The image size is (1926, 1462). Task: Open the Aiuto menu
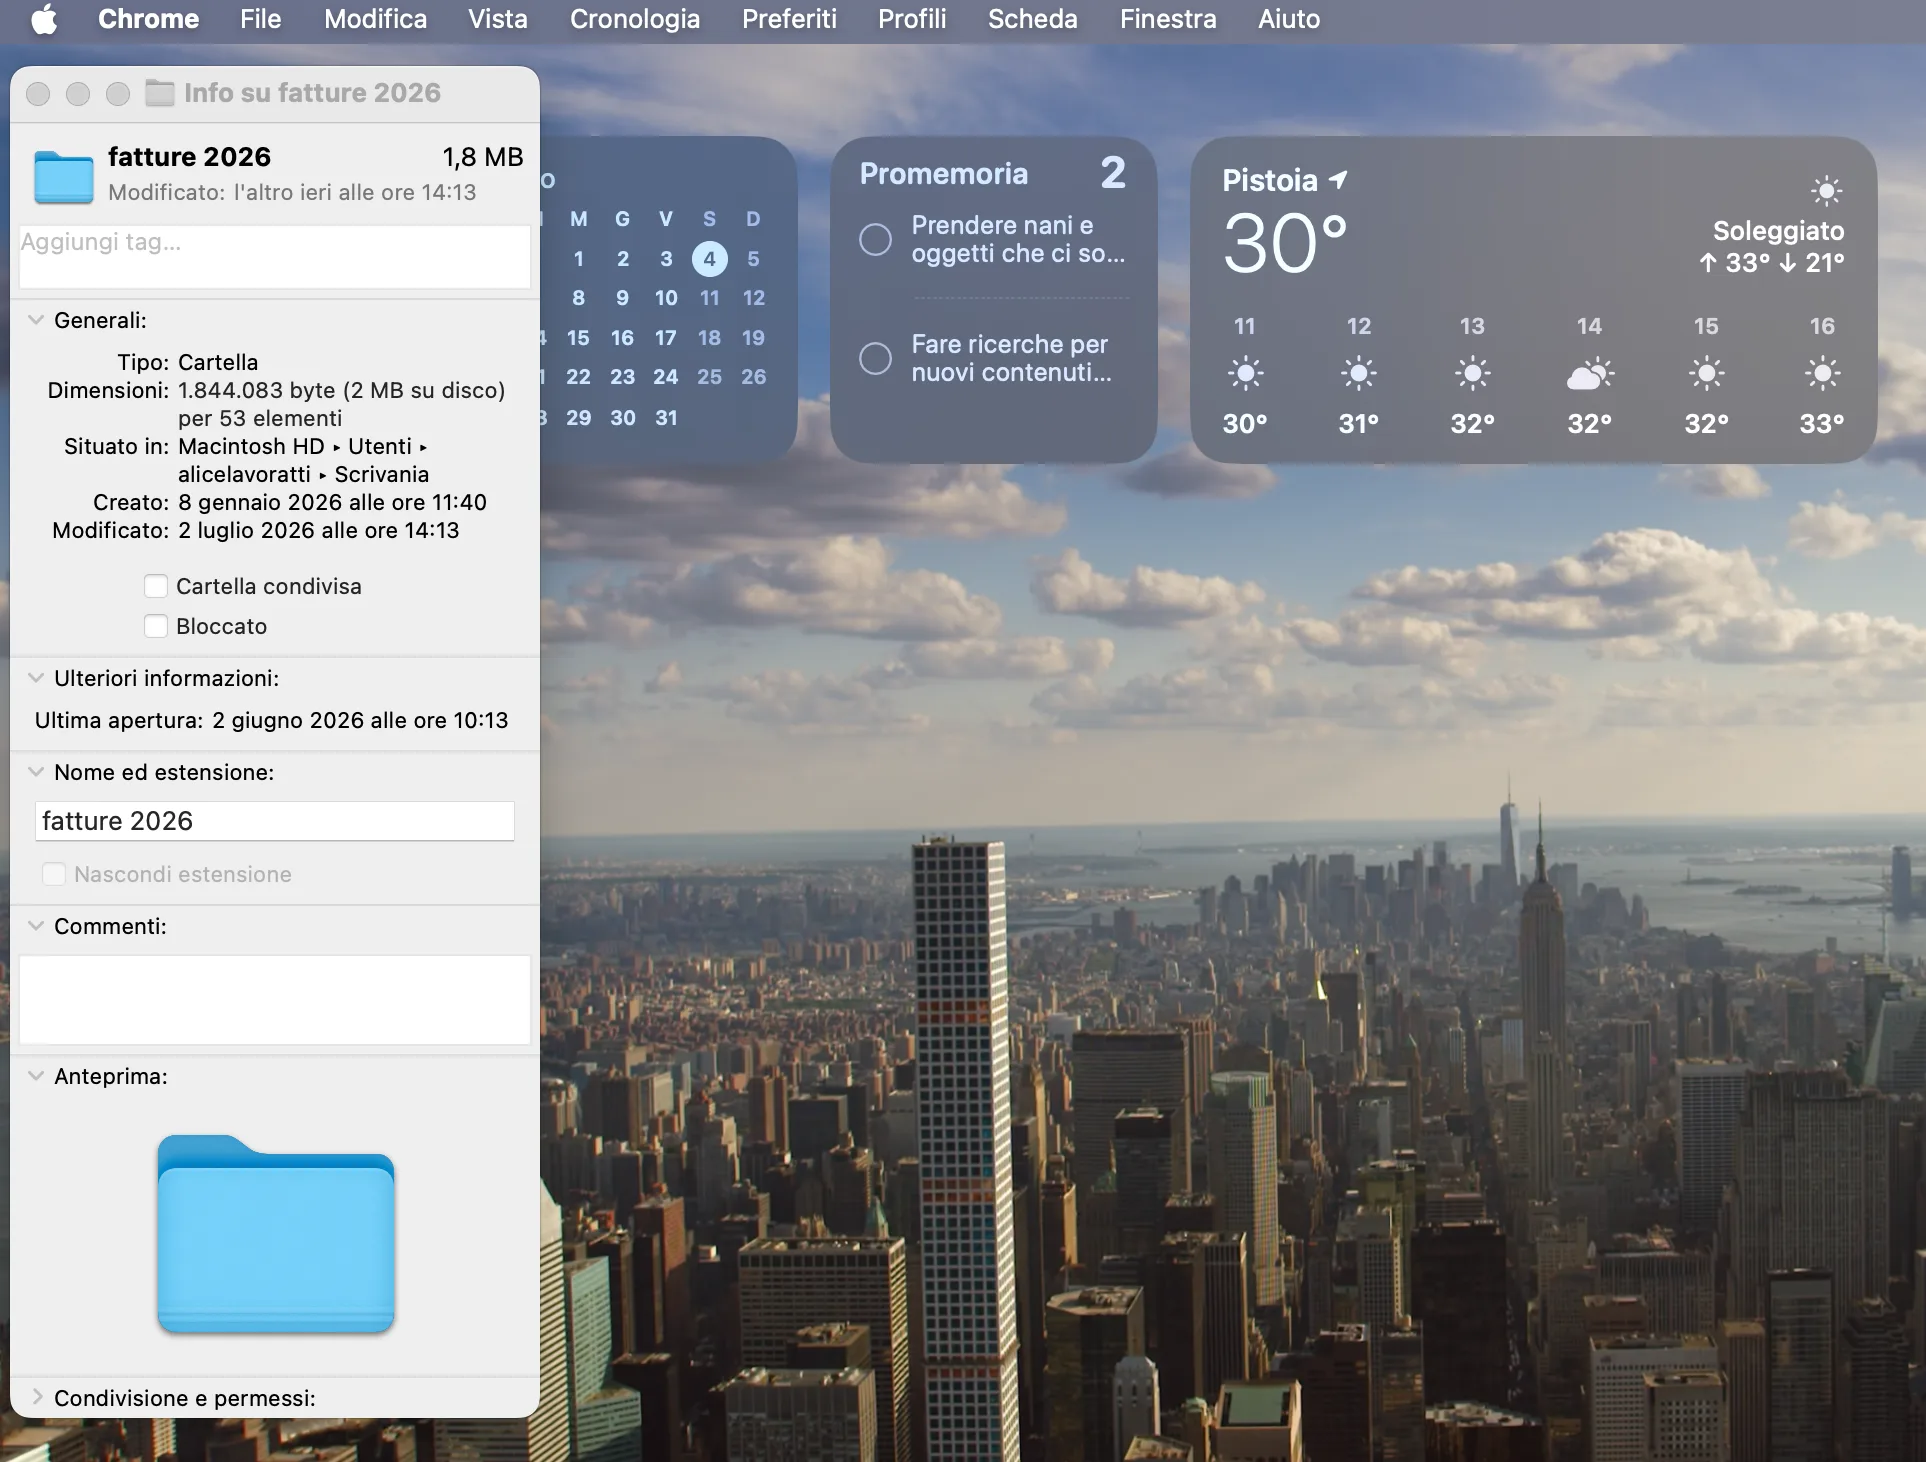(1288, 19)
